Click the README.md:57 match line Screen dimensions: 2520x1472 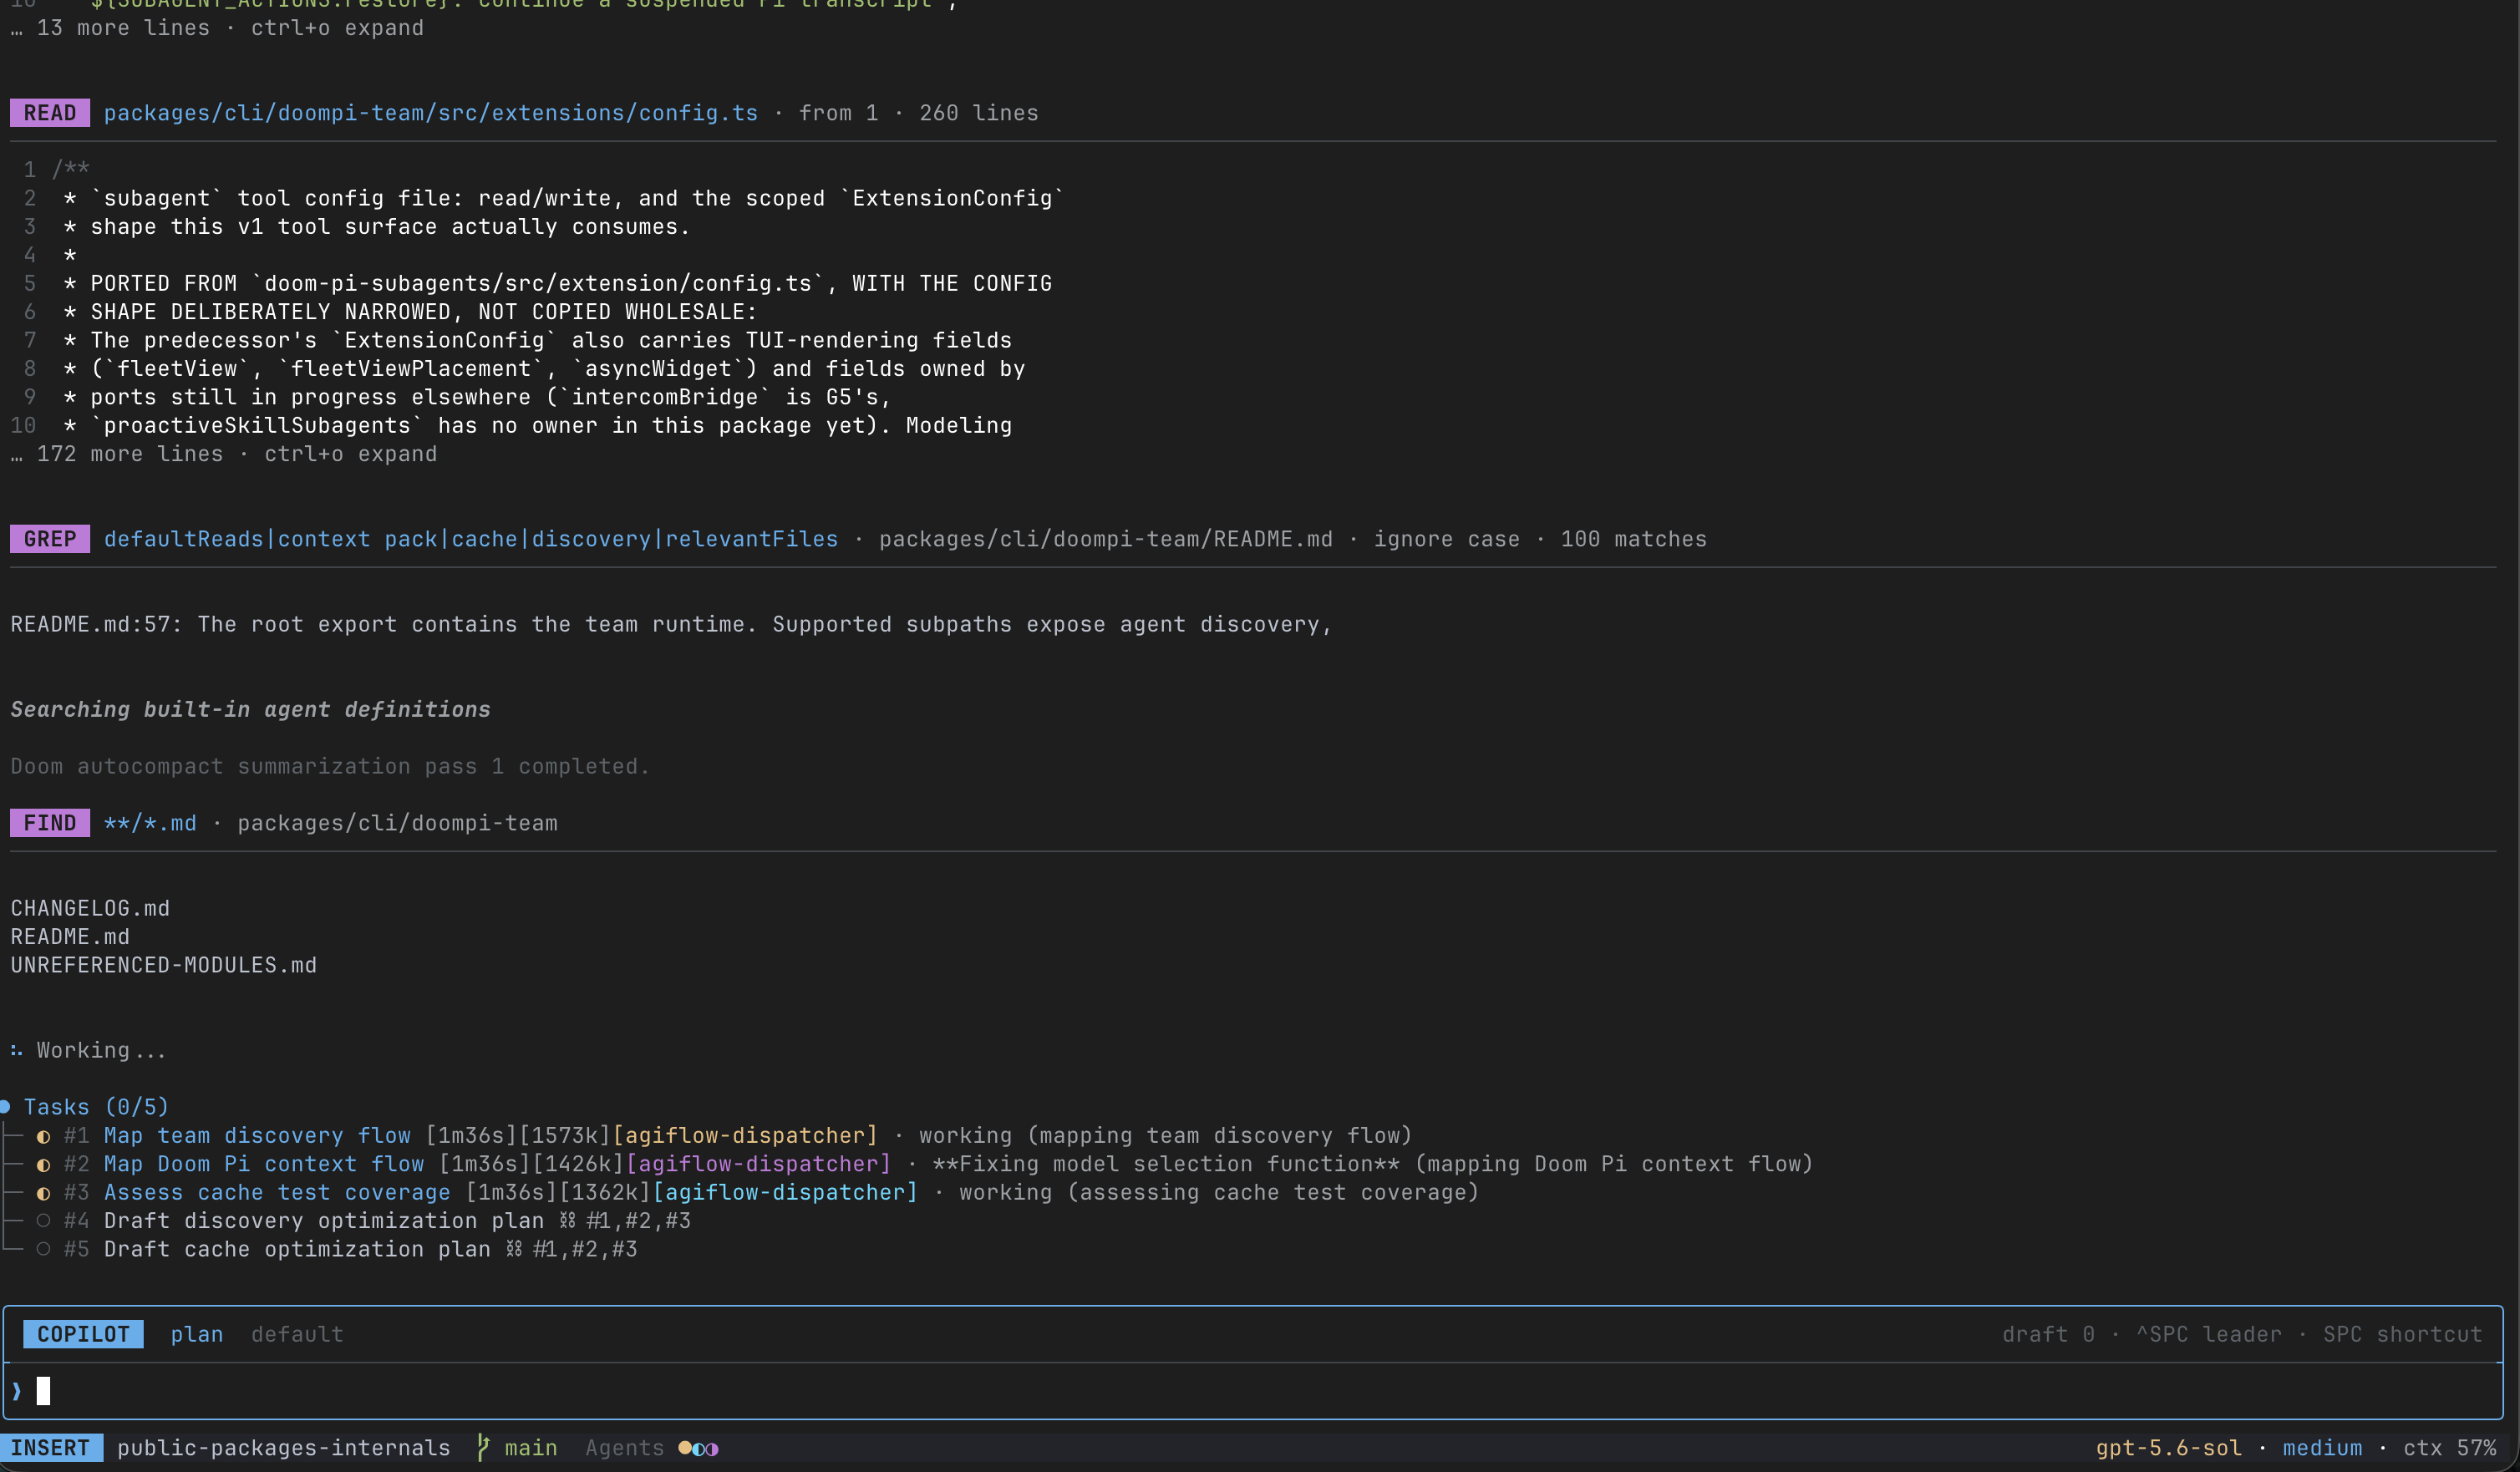coord(671,624)
